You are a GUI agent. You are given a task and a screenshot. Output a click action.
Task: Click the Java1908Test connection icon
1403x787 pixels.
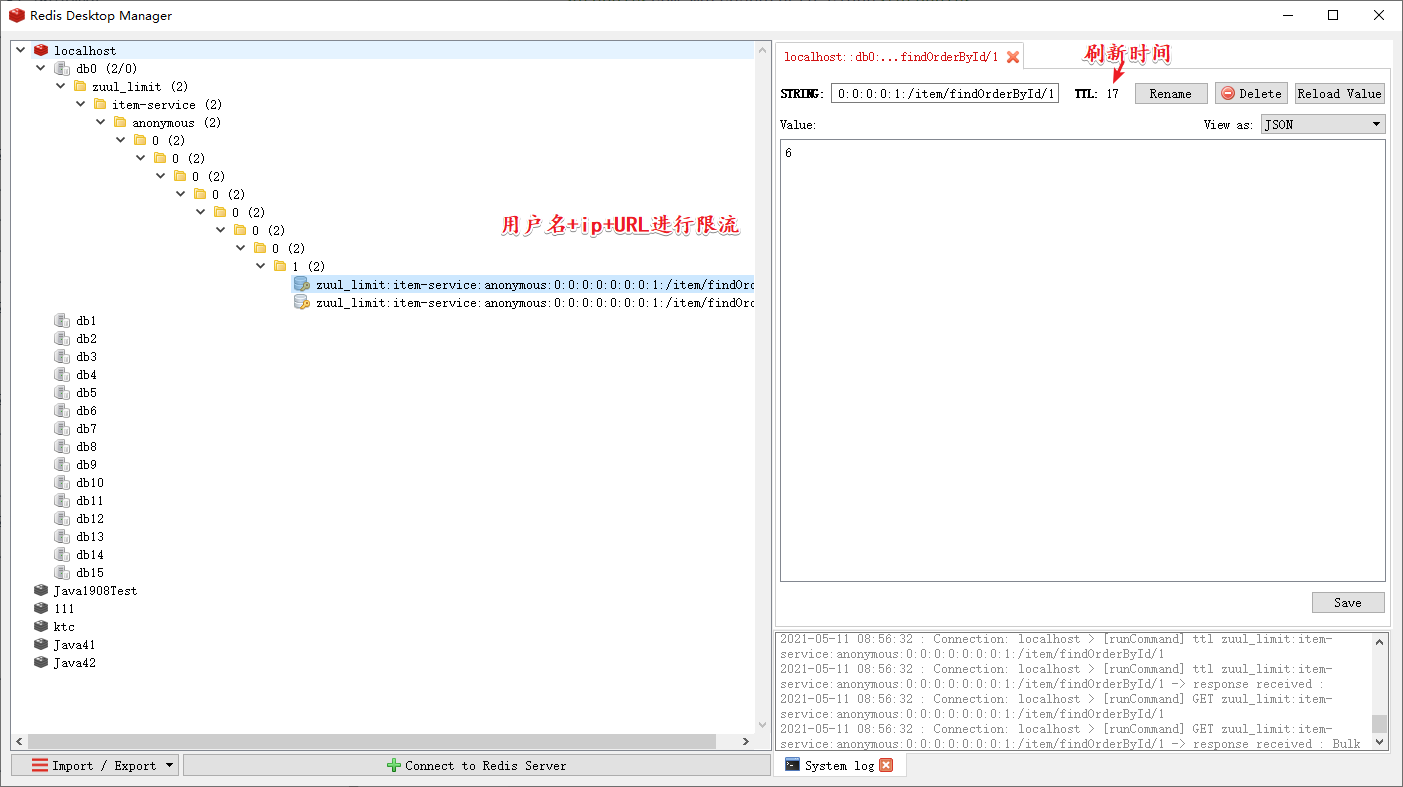41,590
